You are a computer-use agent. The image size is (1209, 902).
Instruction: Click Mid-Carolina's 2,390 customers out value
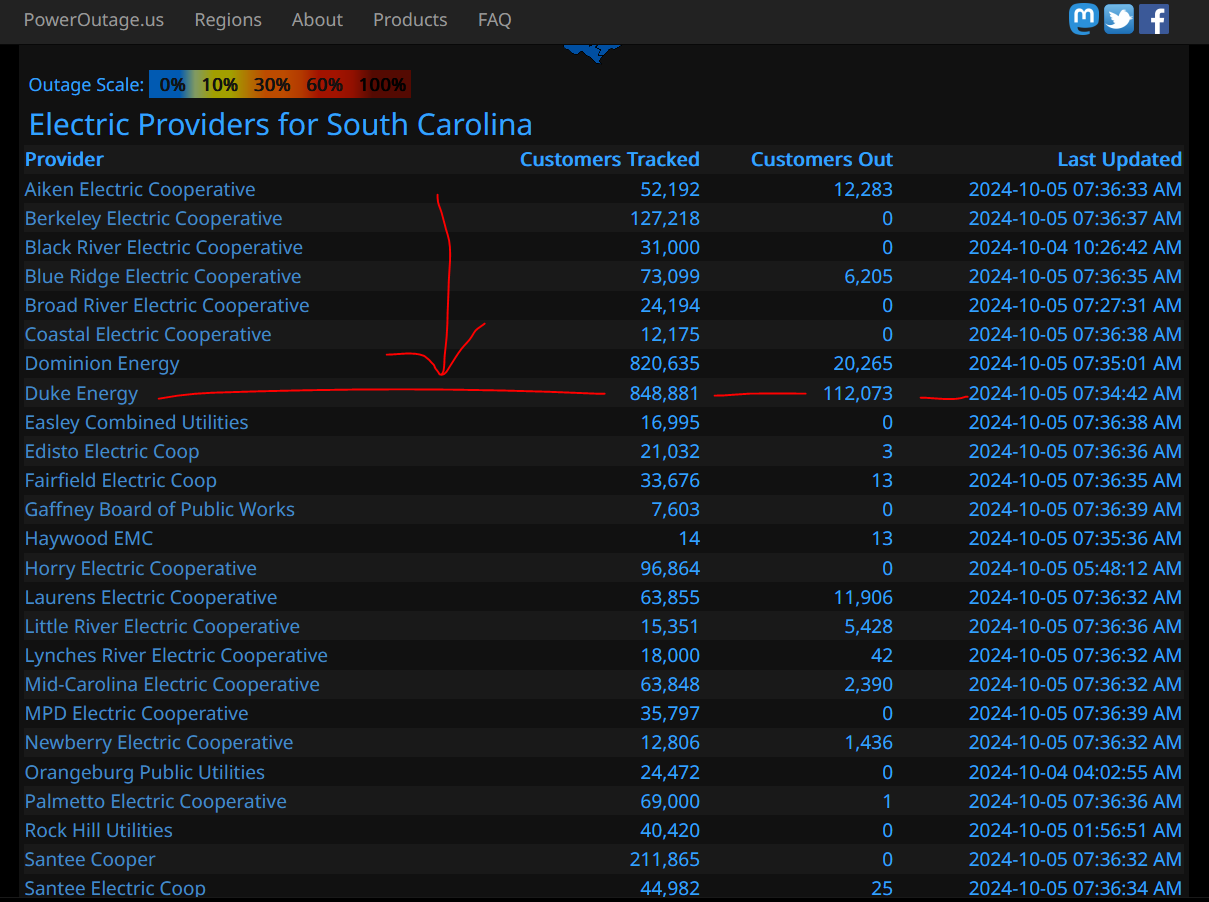(869, 684)
